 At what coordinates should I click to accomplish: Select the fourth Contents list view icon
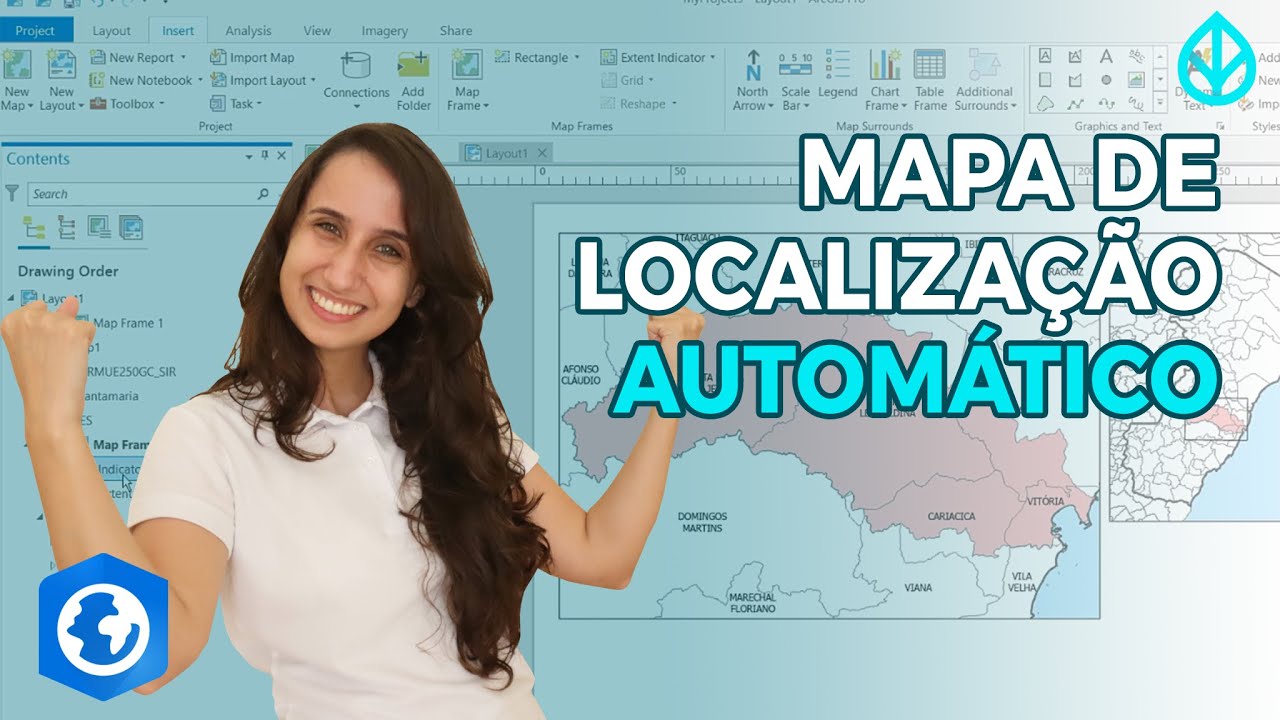tap(131, 227)
